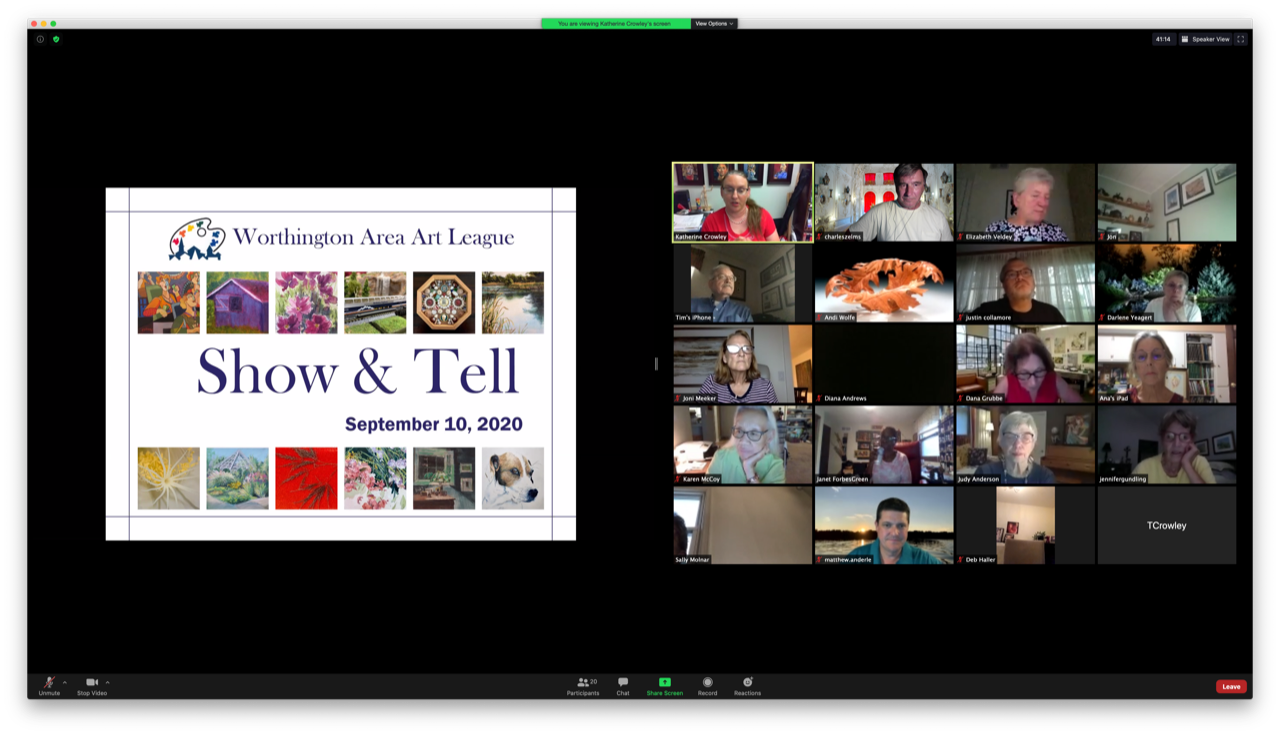This screenshot has height=735, width=1280.
Task: Select Andi Wolfe's video tile
Action: click(x=884, y=283)
